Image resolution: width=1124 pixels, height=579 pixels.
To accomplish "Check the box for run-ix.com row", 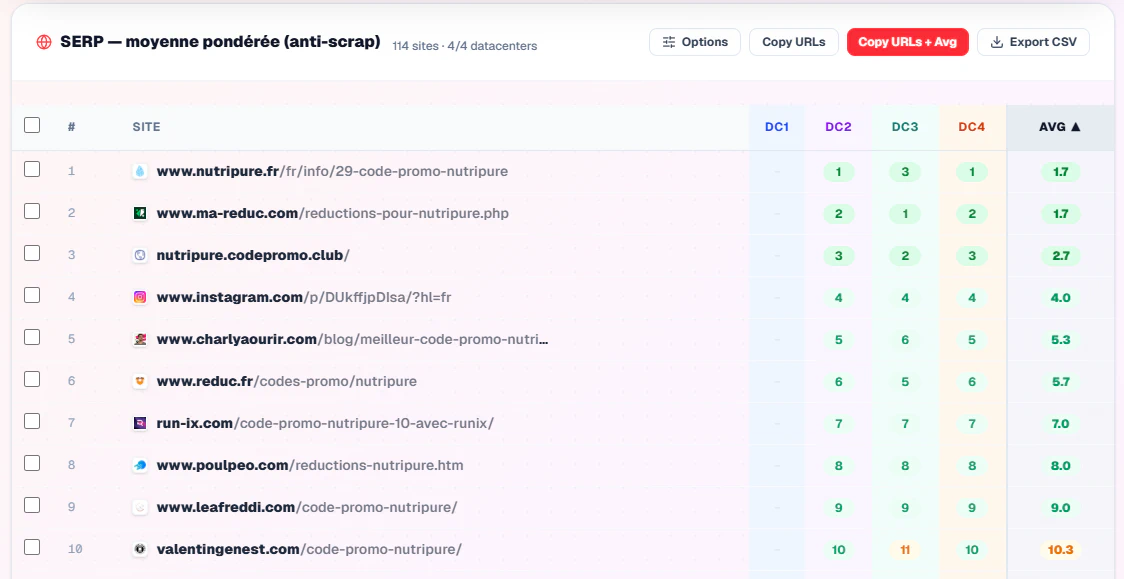I will click(x=32, y=421).
